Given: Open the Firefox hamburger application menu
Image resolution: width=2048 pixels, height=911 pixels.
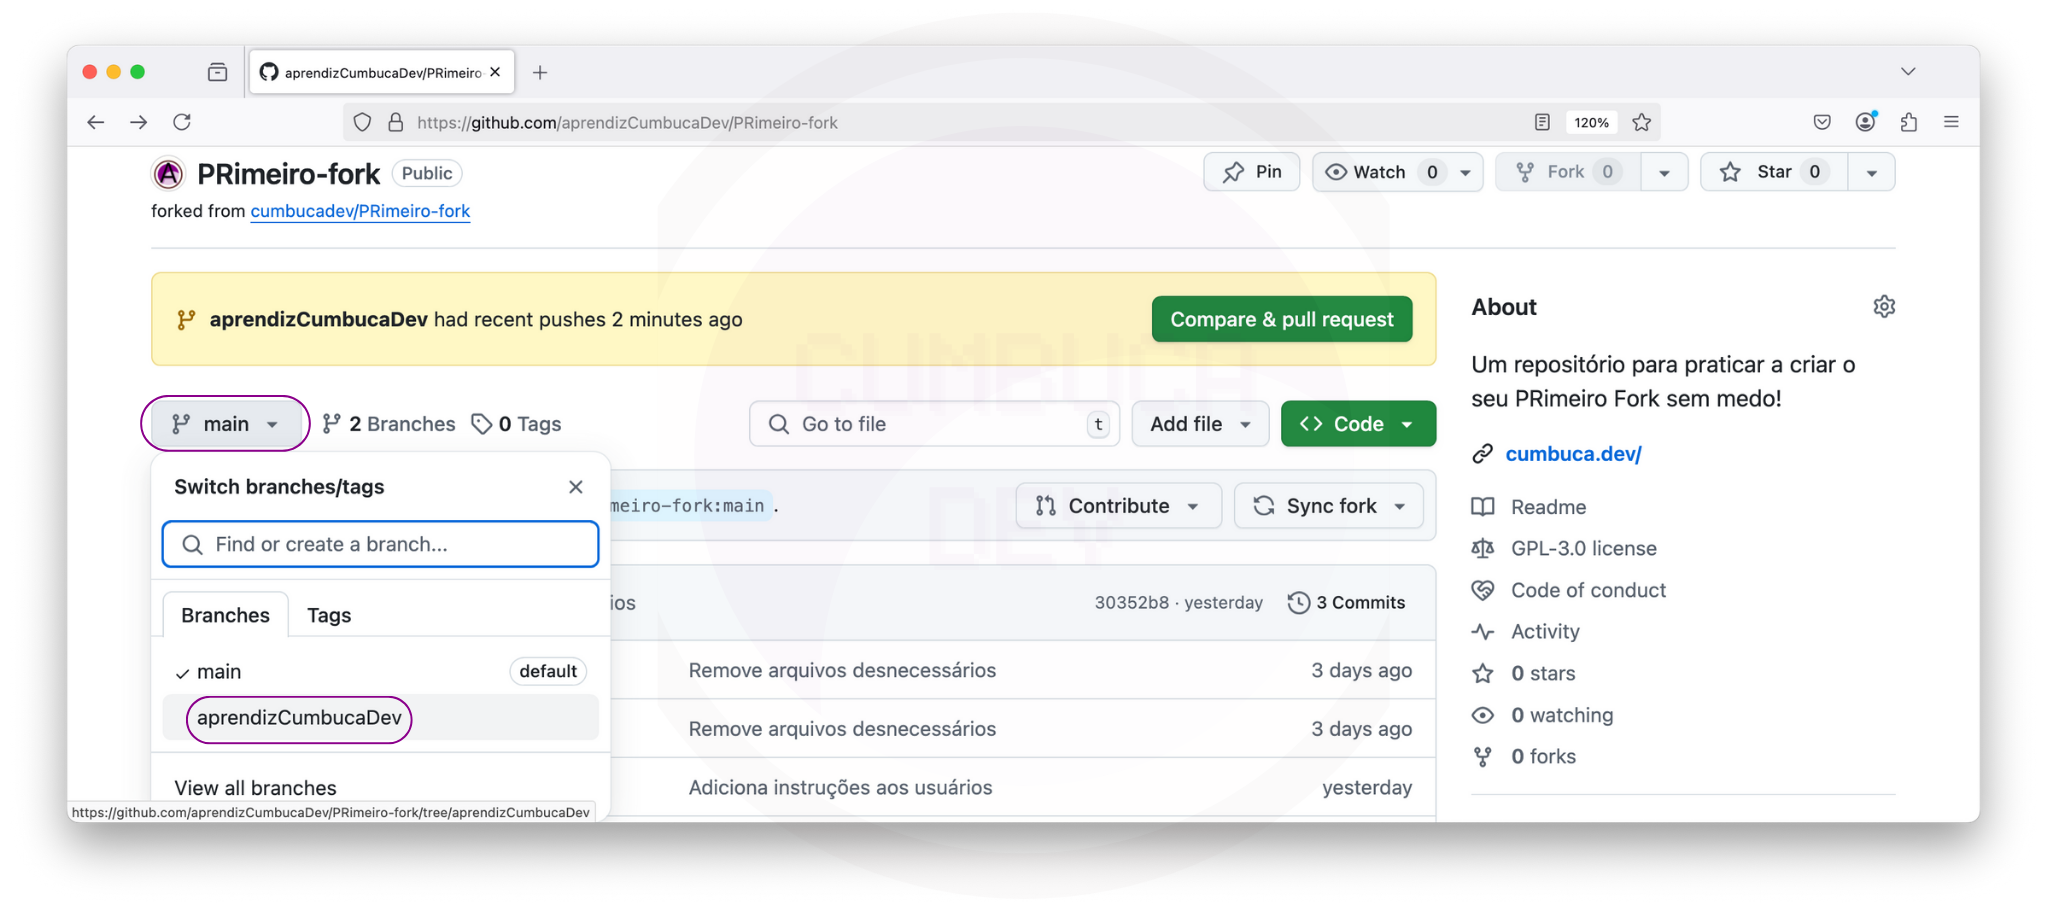Looking at the screenshot, I should coord(1950,122).
